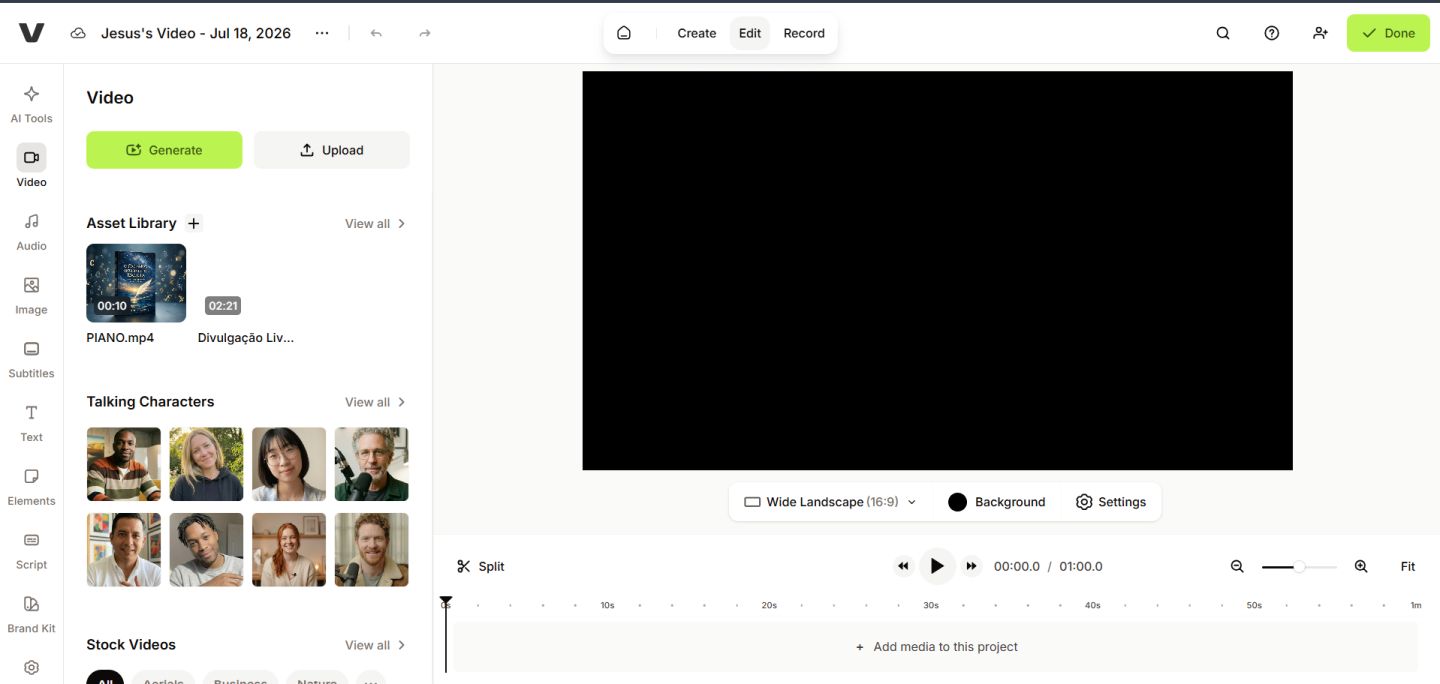Skip backward in playback
Viewport: 1440px width, 684px height.
tap(903, 566)
